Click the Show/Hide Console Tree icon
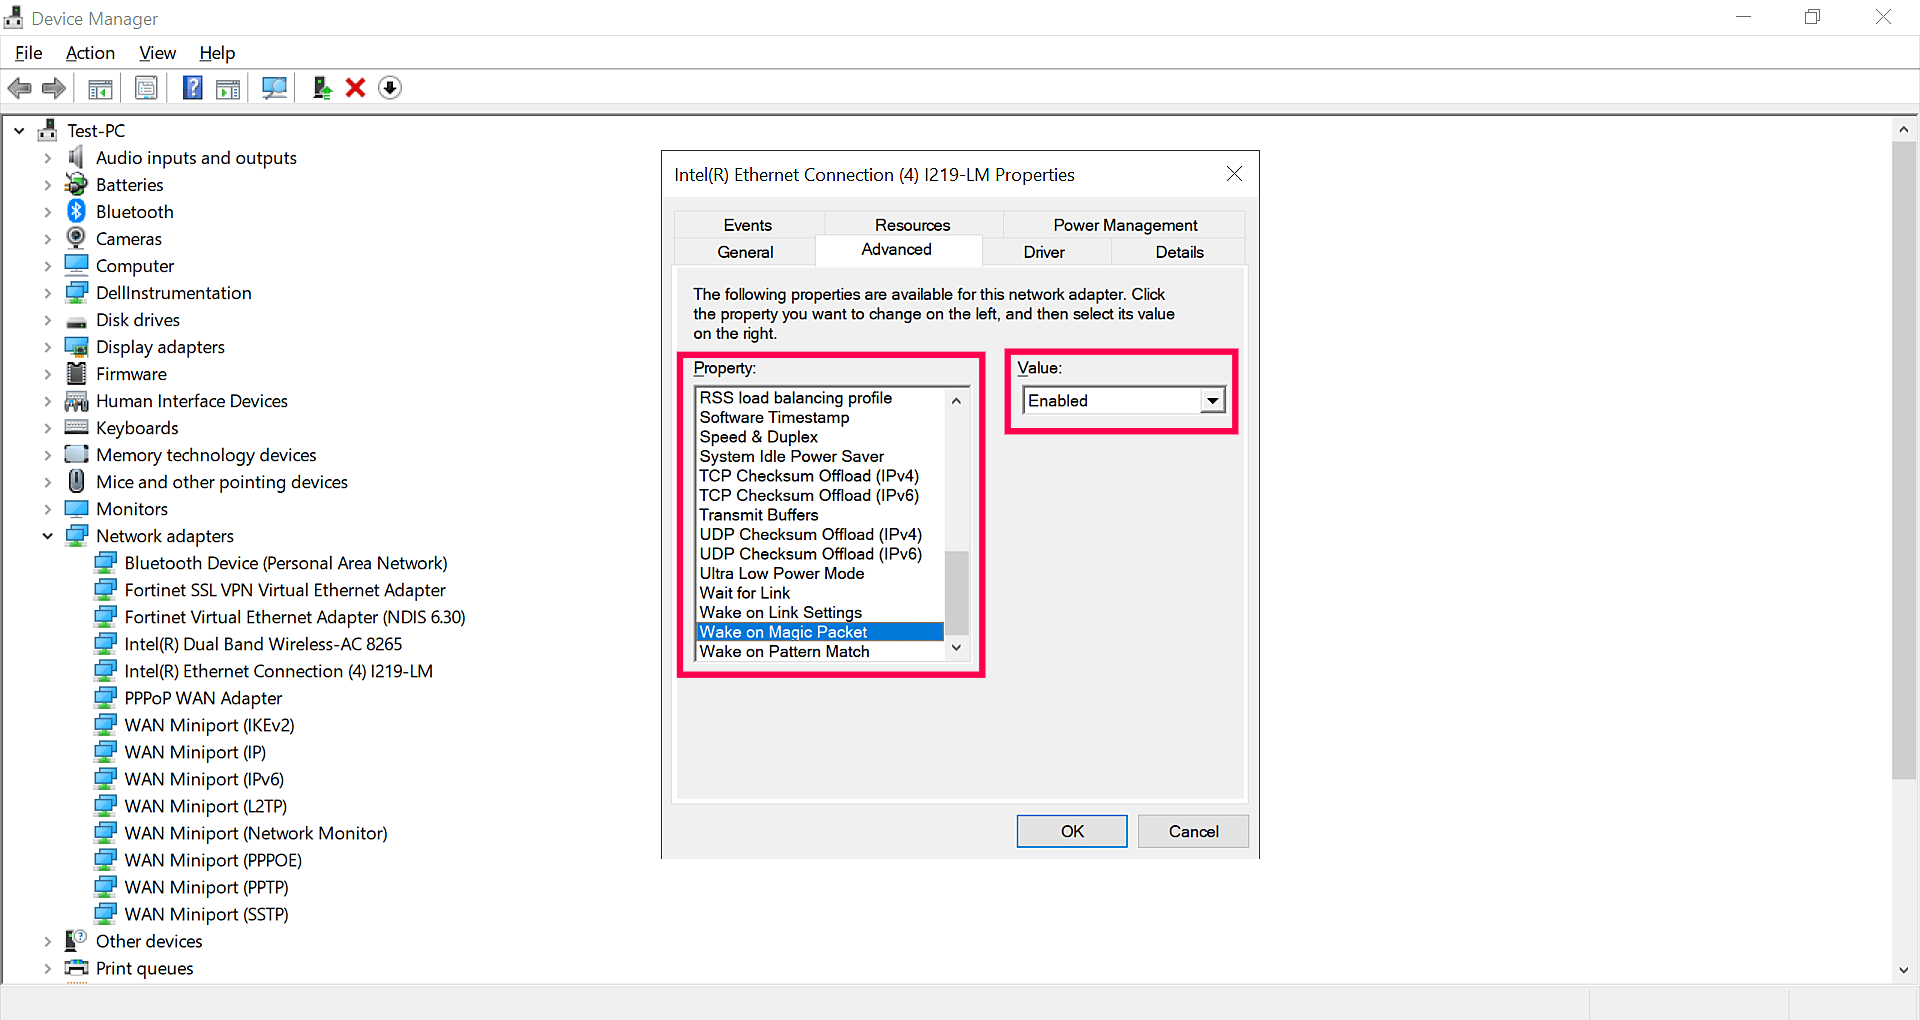The image size is (1920, 1020). tap(100, 88)
